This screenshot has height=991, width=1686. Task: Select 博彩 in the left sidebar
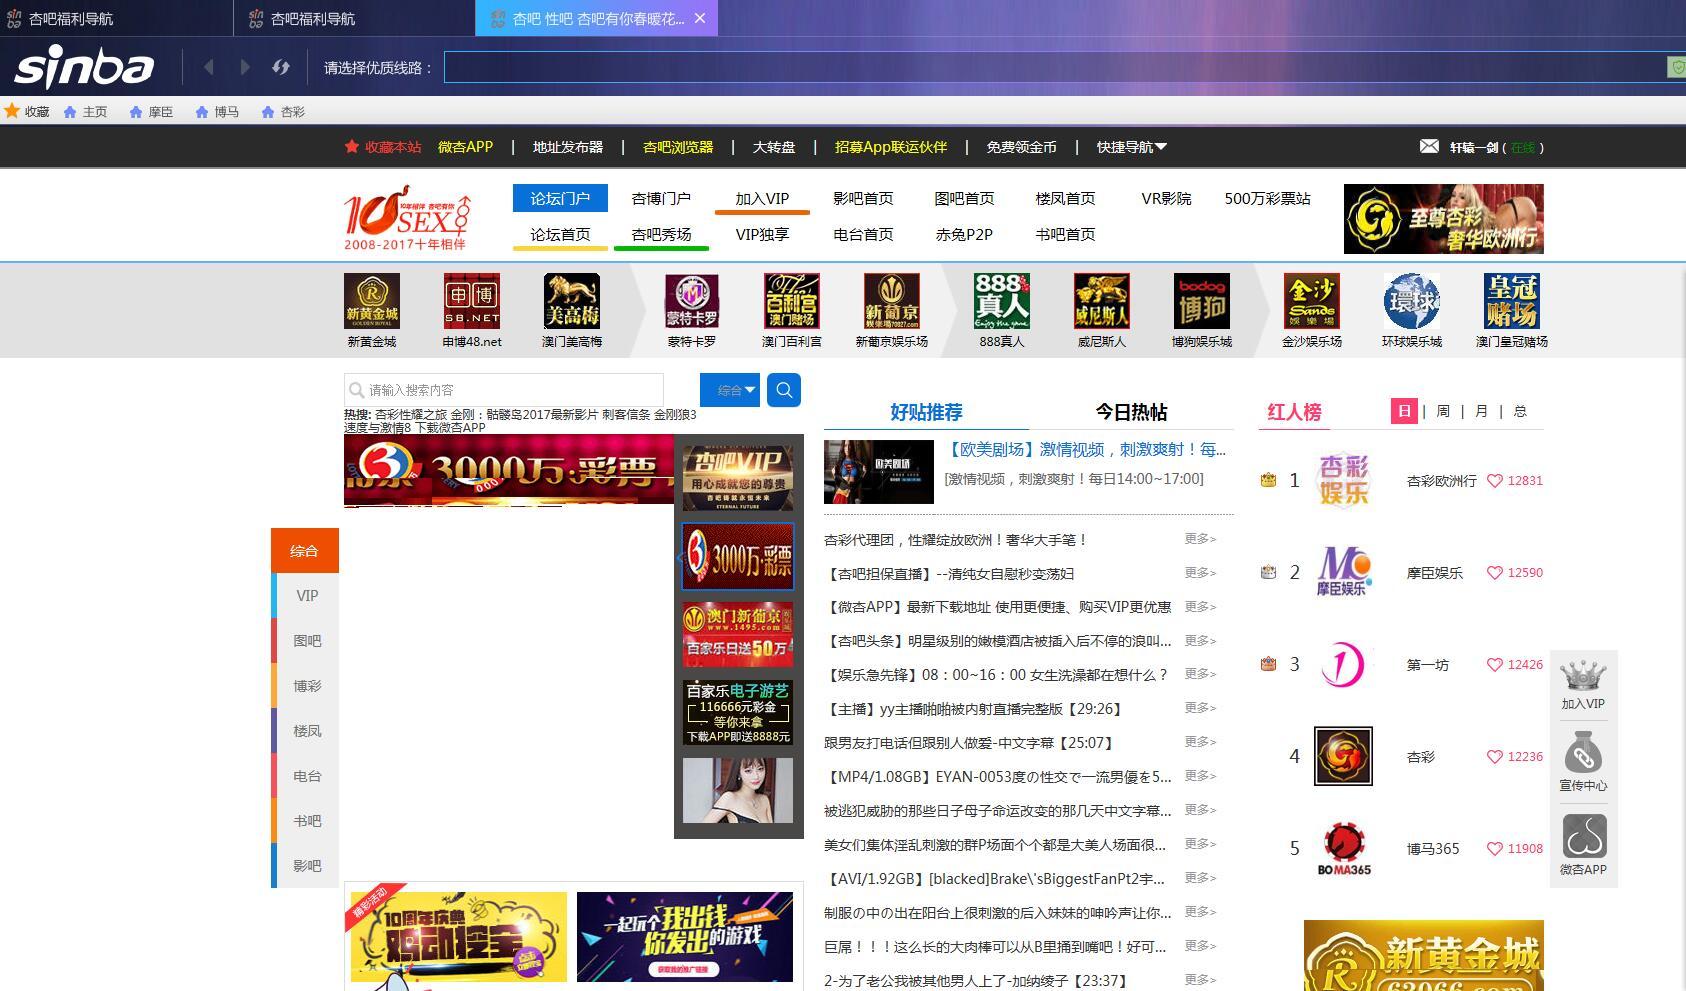[x=307, y=686]
